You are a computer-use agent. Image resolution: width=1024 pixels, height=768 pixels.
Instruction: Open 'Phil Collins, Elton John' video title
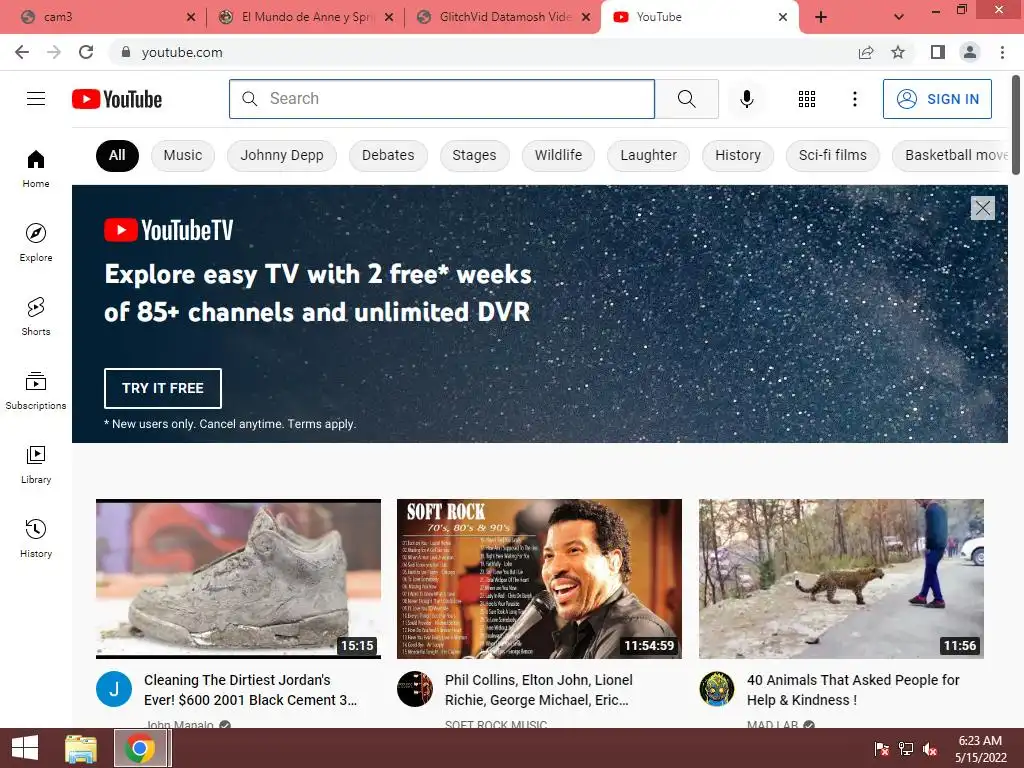(x=539, y=690)
